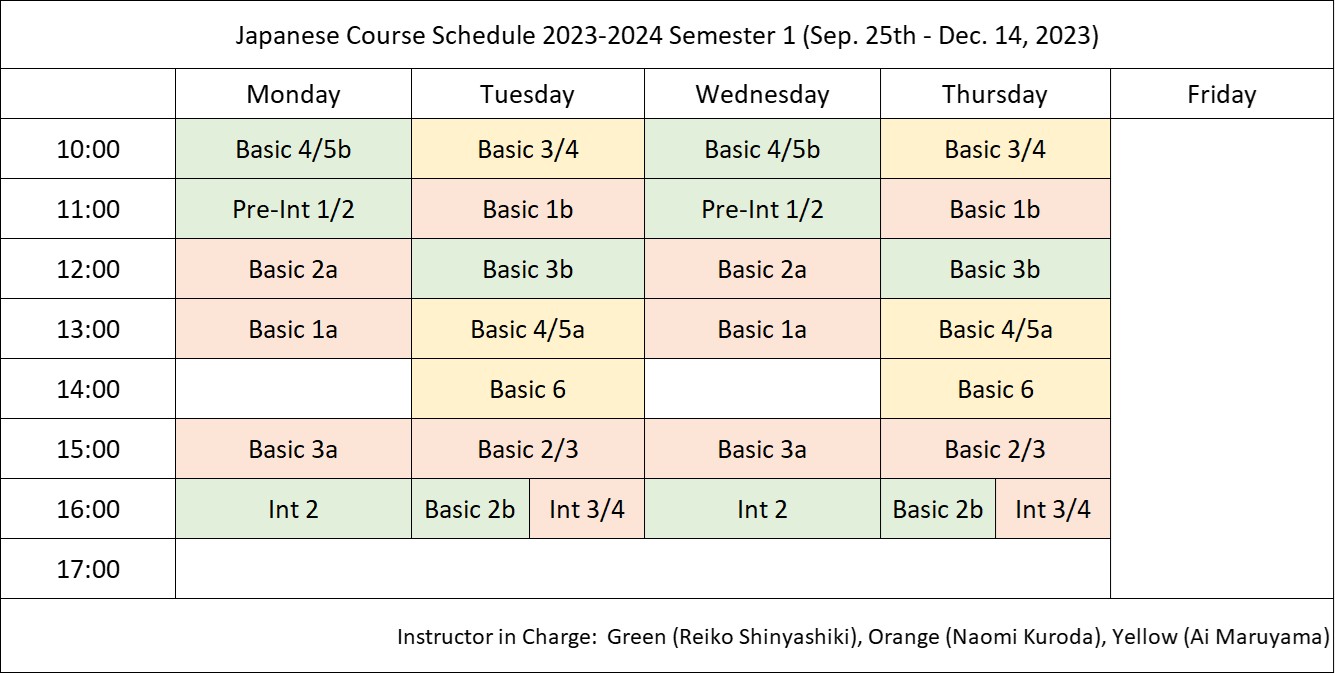Select the Tuesday column header

pos(527,94)
